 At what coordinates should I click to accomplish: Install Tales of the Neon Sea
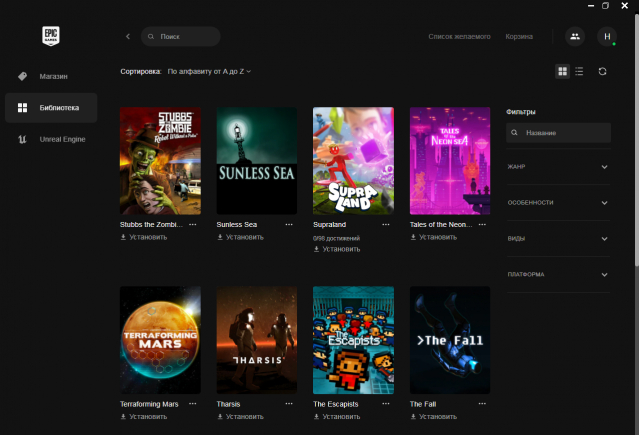[434, 237]
